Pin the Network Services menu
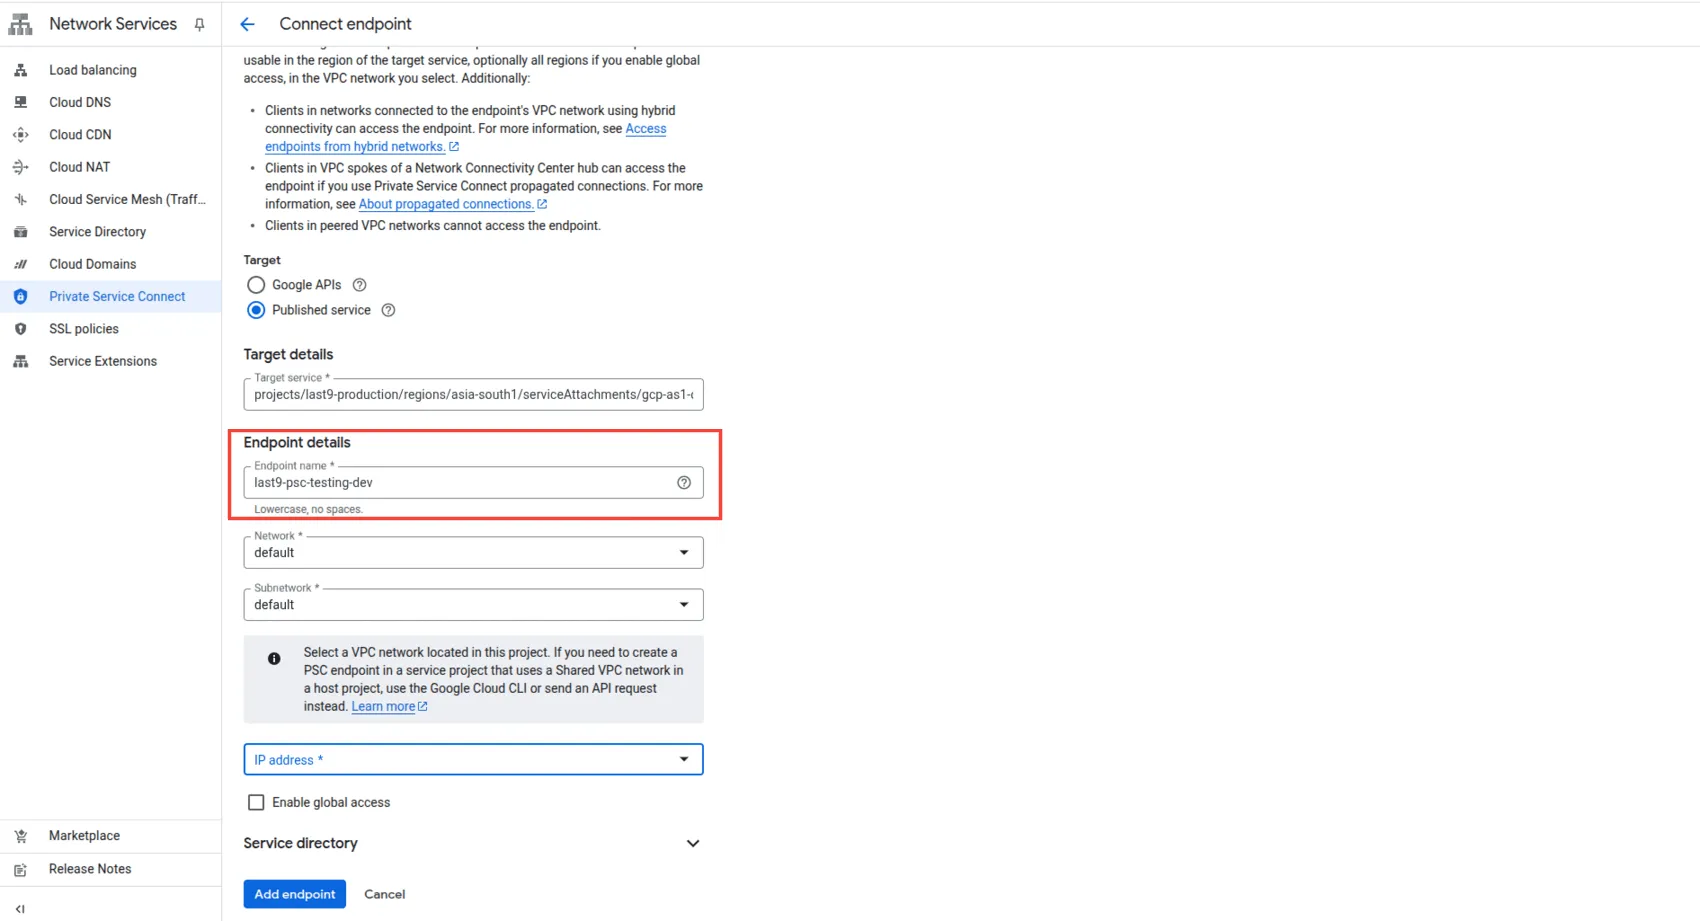This screenshot has height=921, width=1700. 199,24
